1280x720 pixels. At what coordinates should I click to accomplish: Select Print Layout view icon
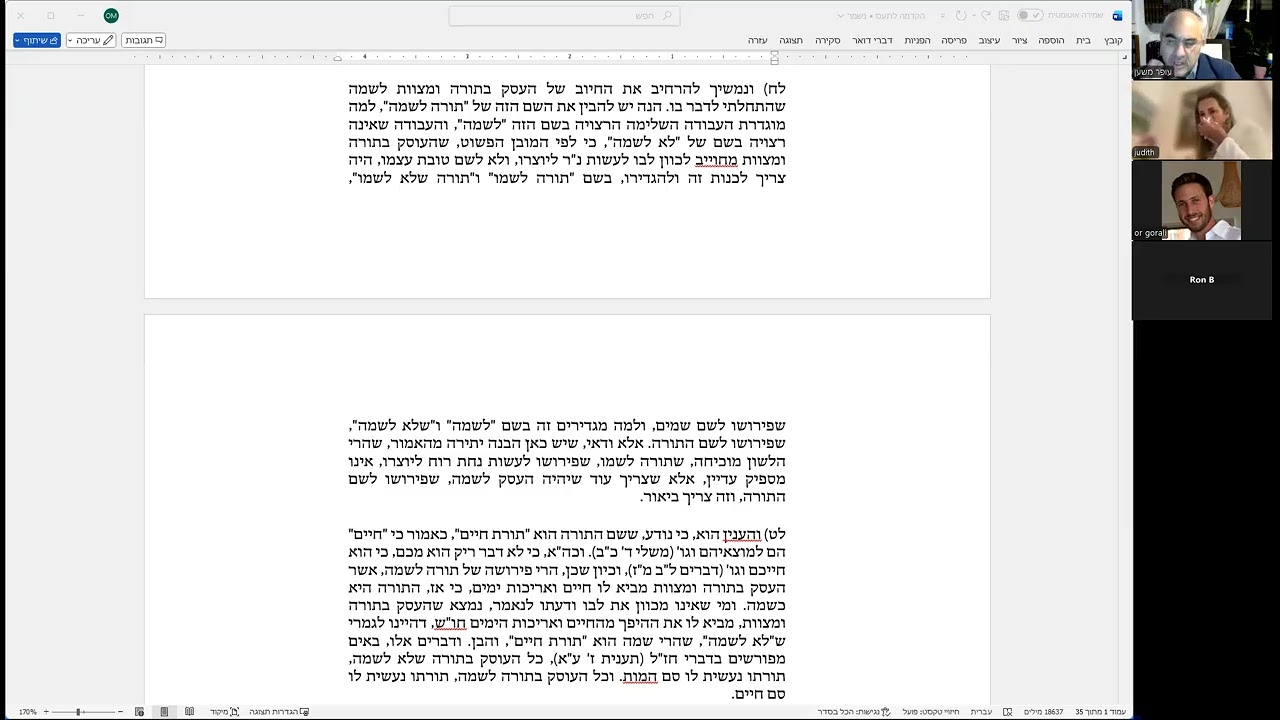(x=164, y=712)
